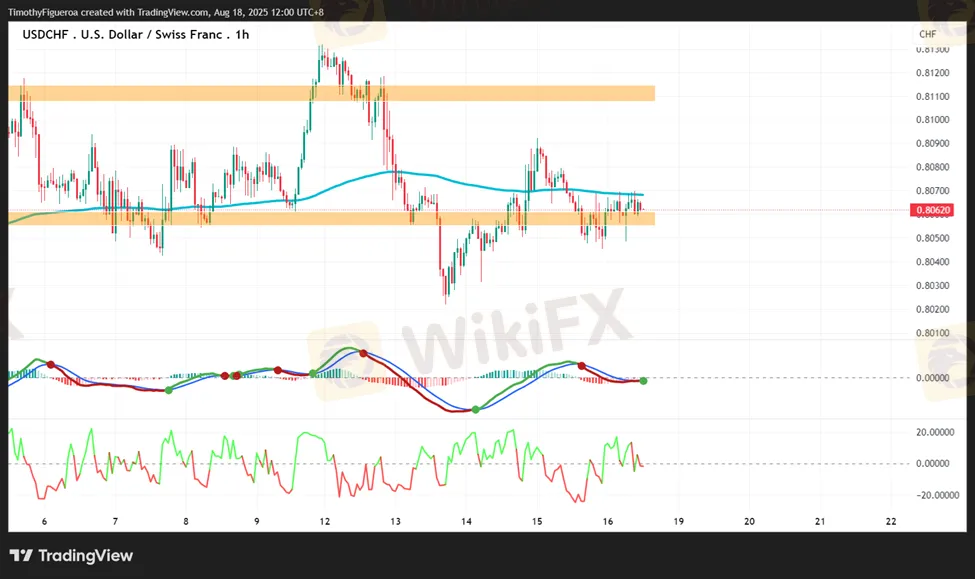Select the lower orange support zone

point(330,217)
